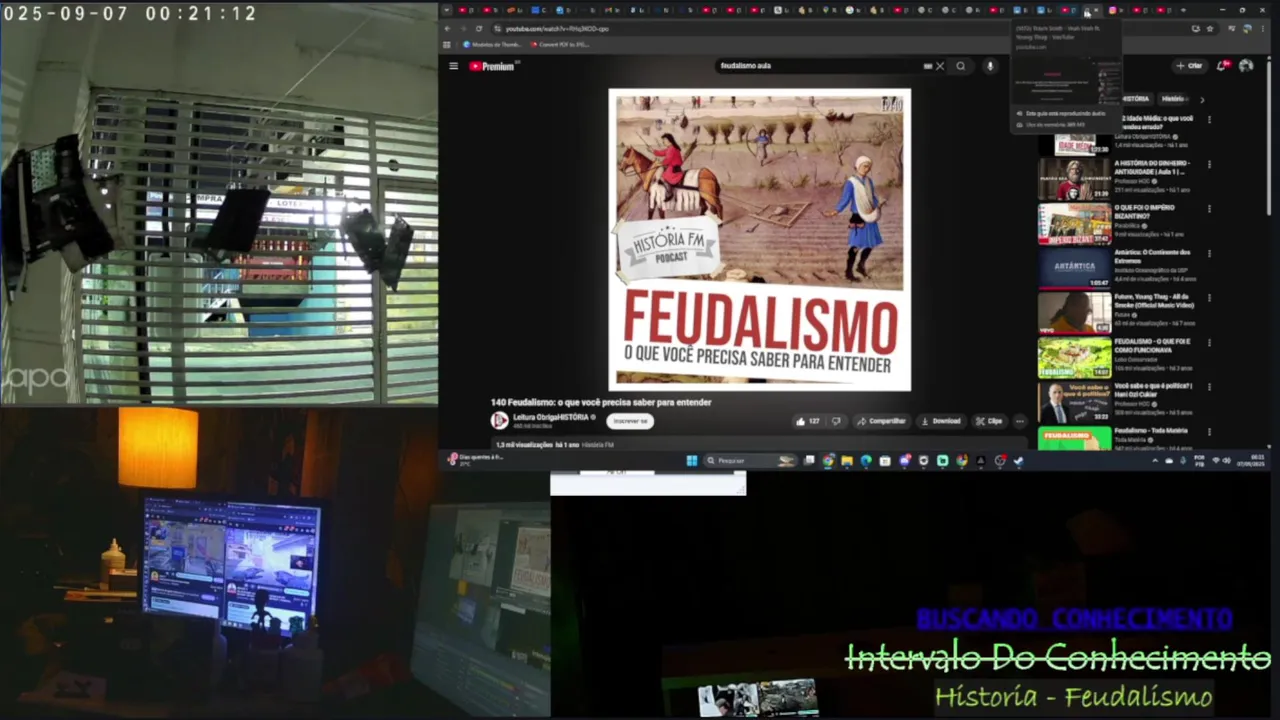Open the YouTube notifications bell
The image size is (1280, 720).
pos(1221,66)
